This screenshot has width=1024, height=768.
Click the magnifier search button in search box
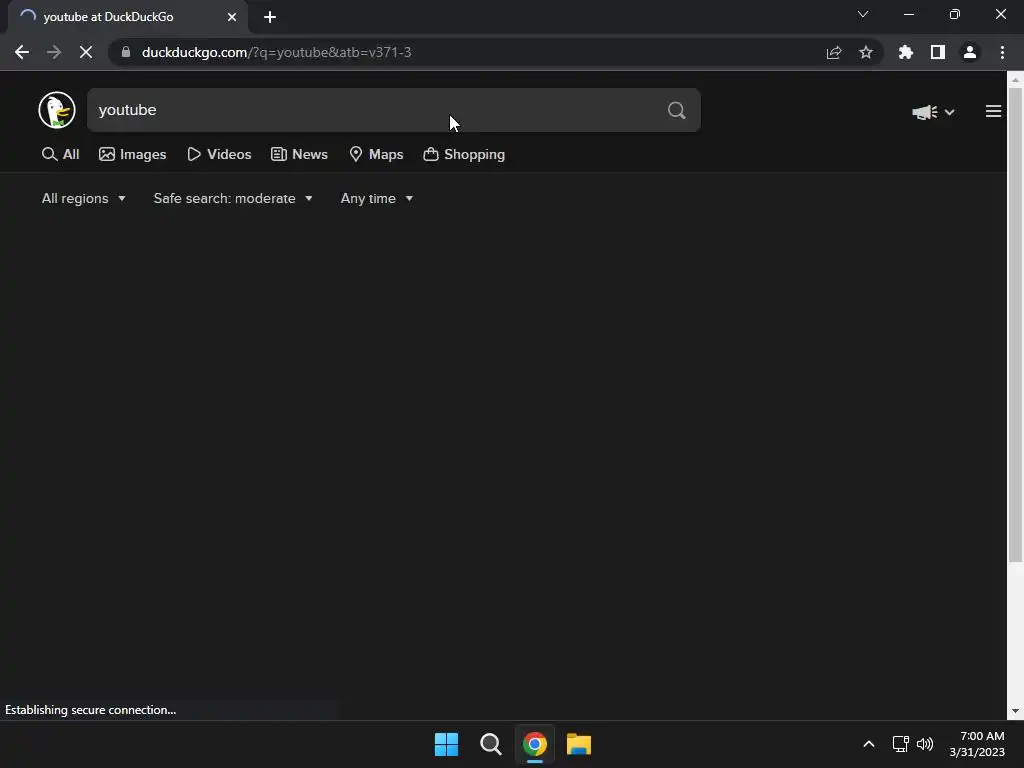[x=677, y=110]
